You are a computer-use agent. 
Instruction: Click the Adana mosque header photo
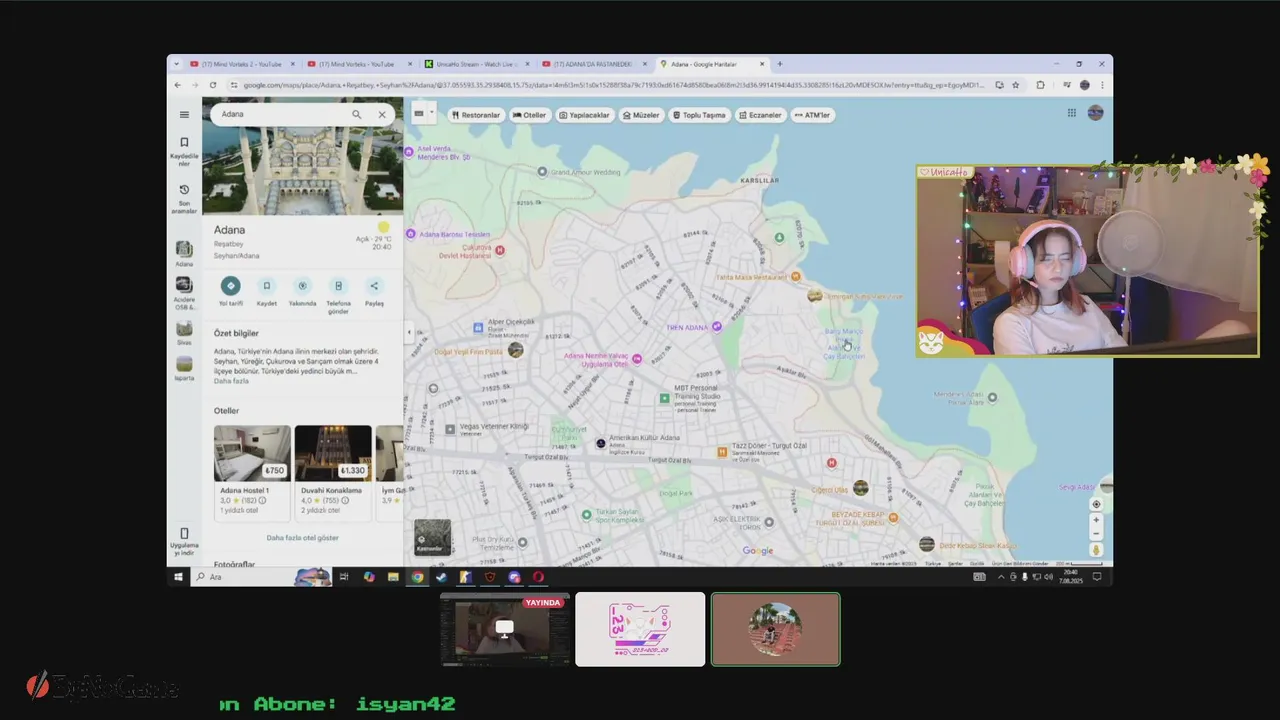303,170
